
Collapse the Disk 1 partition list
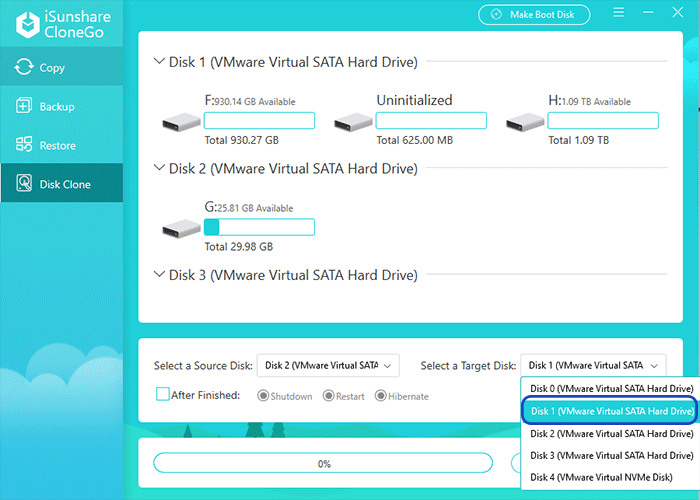(x=159, y=62)
